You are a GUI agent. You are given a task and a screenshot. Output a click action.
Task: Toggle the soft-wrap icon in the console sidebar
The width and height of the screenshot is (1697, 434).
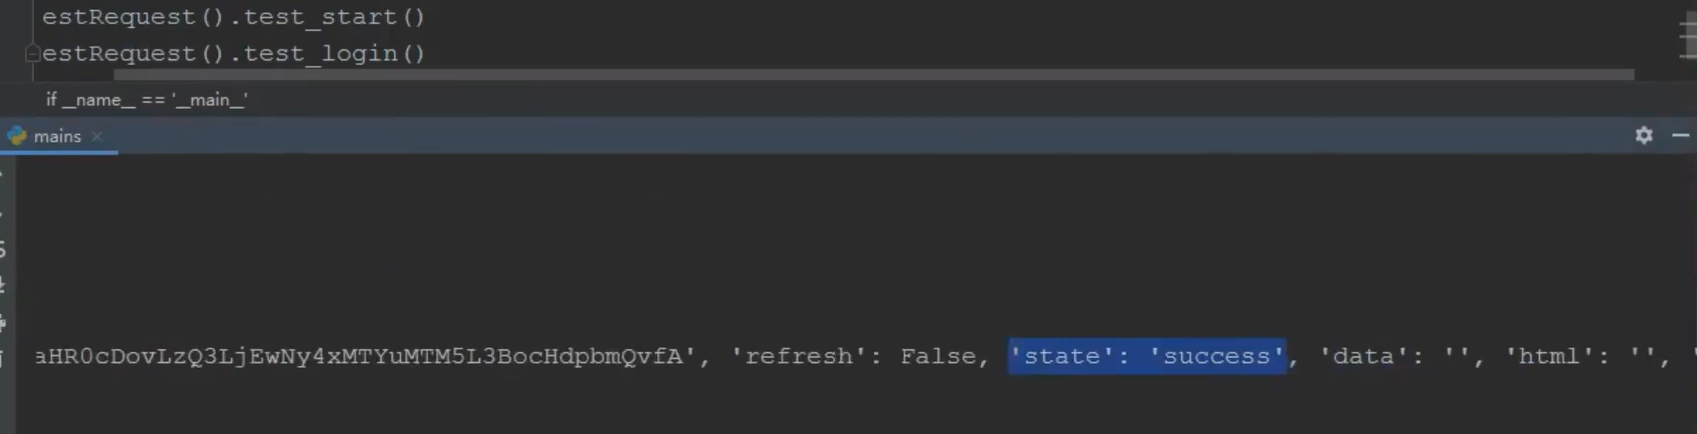click(x=3, y=249)
